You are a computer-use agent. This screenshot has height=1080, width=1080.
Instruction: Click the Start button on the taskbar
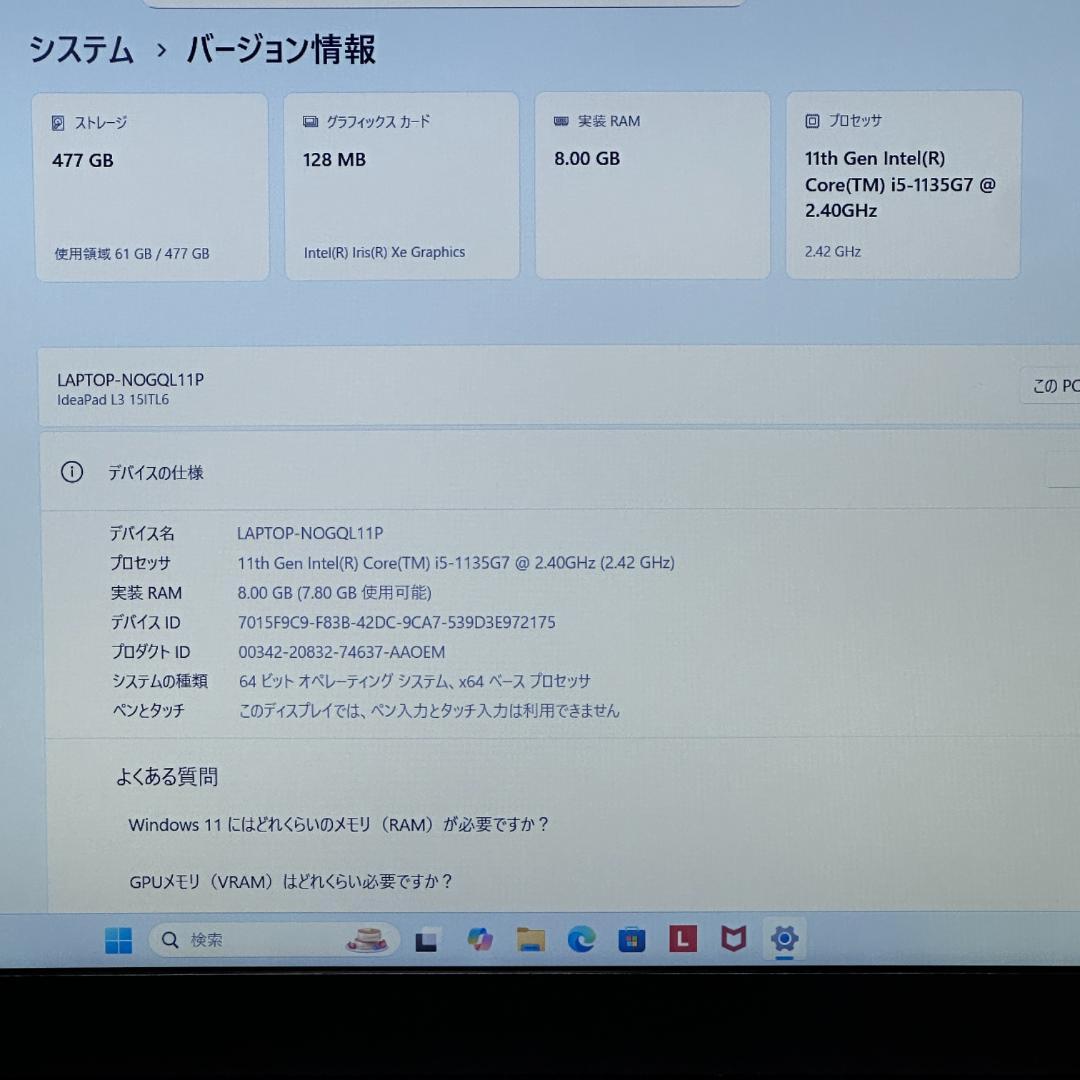(x=117, y=939)
